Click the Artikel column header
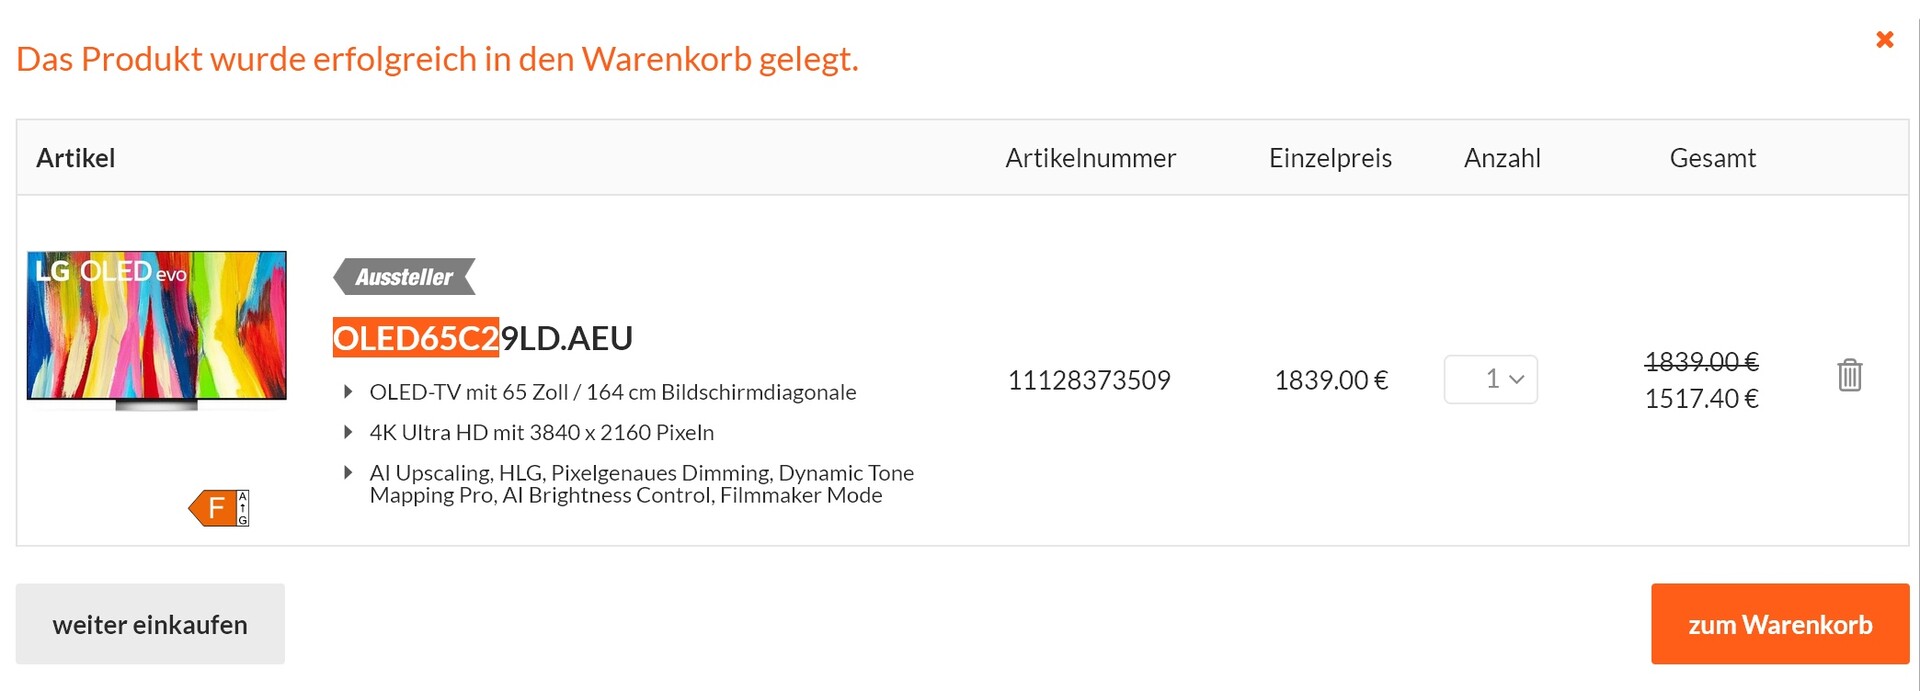 pos(76,158)
